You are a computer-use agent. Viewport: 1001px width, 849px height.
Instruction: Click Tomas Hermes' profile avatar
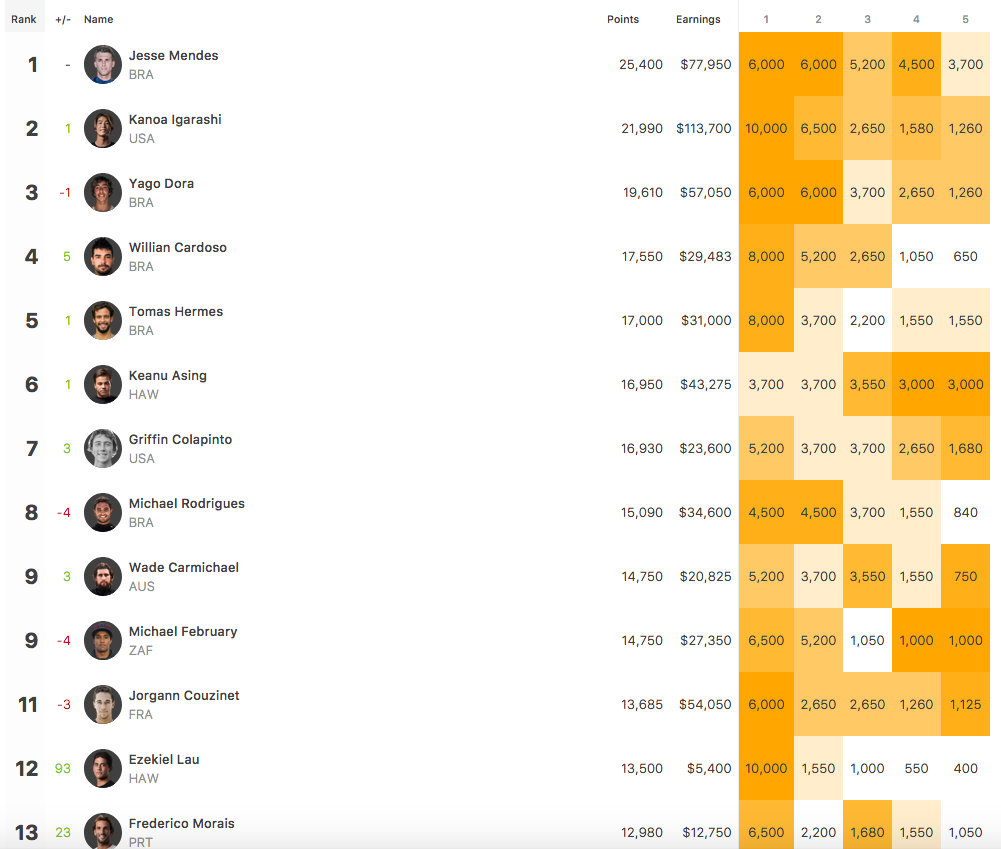103,321
